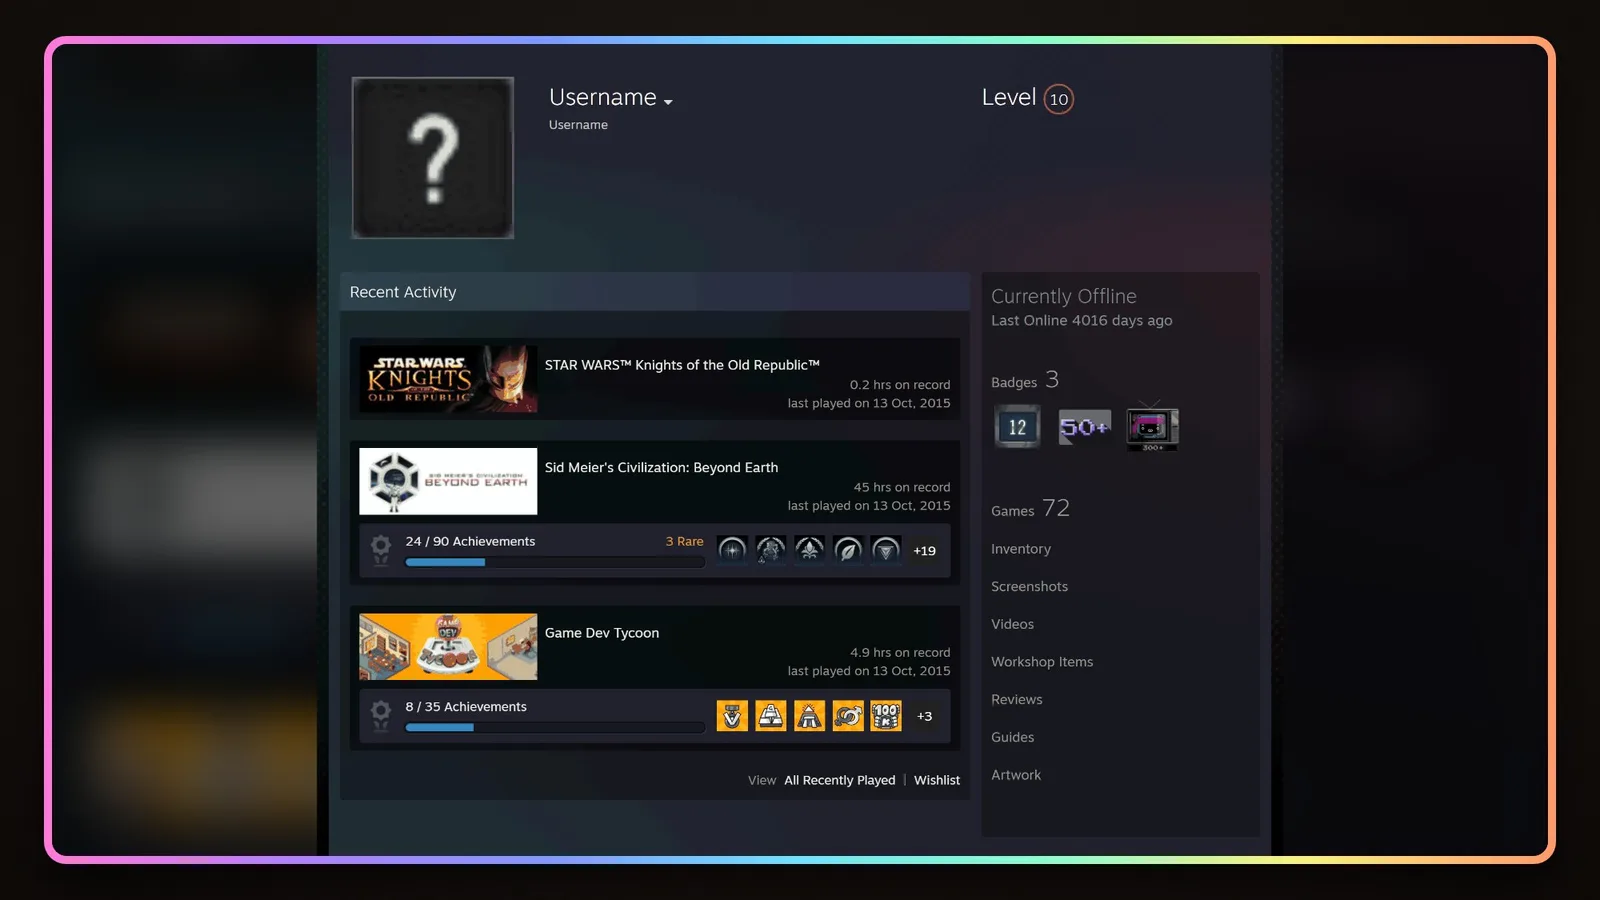Open the Inventory section
Viewport: 1600px width, 900px height.
click(1021, 549)
